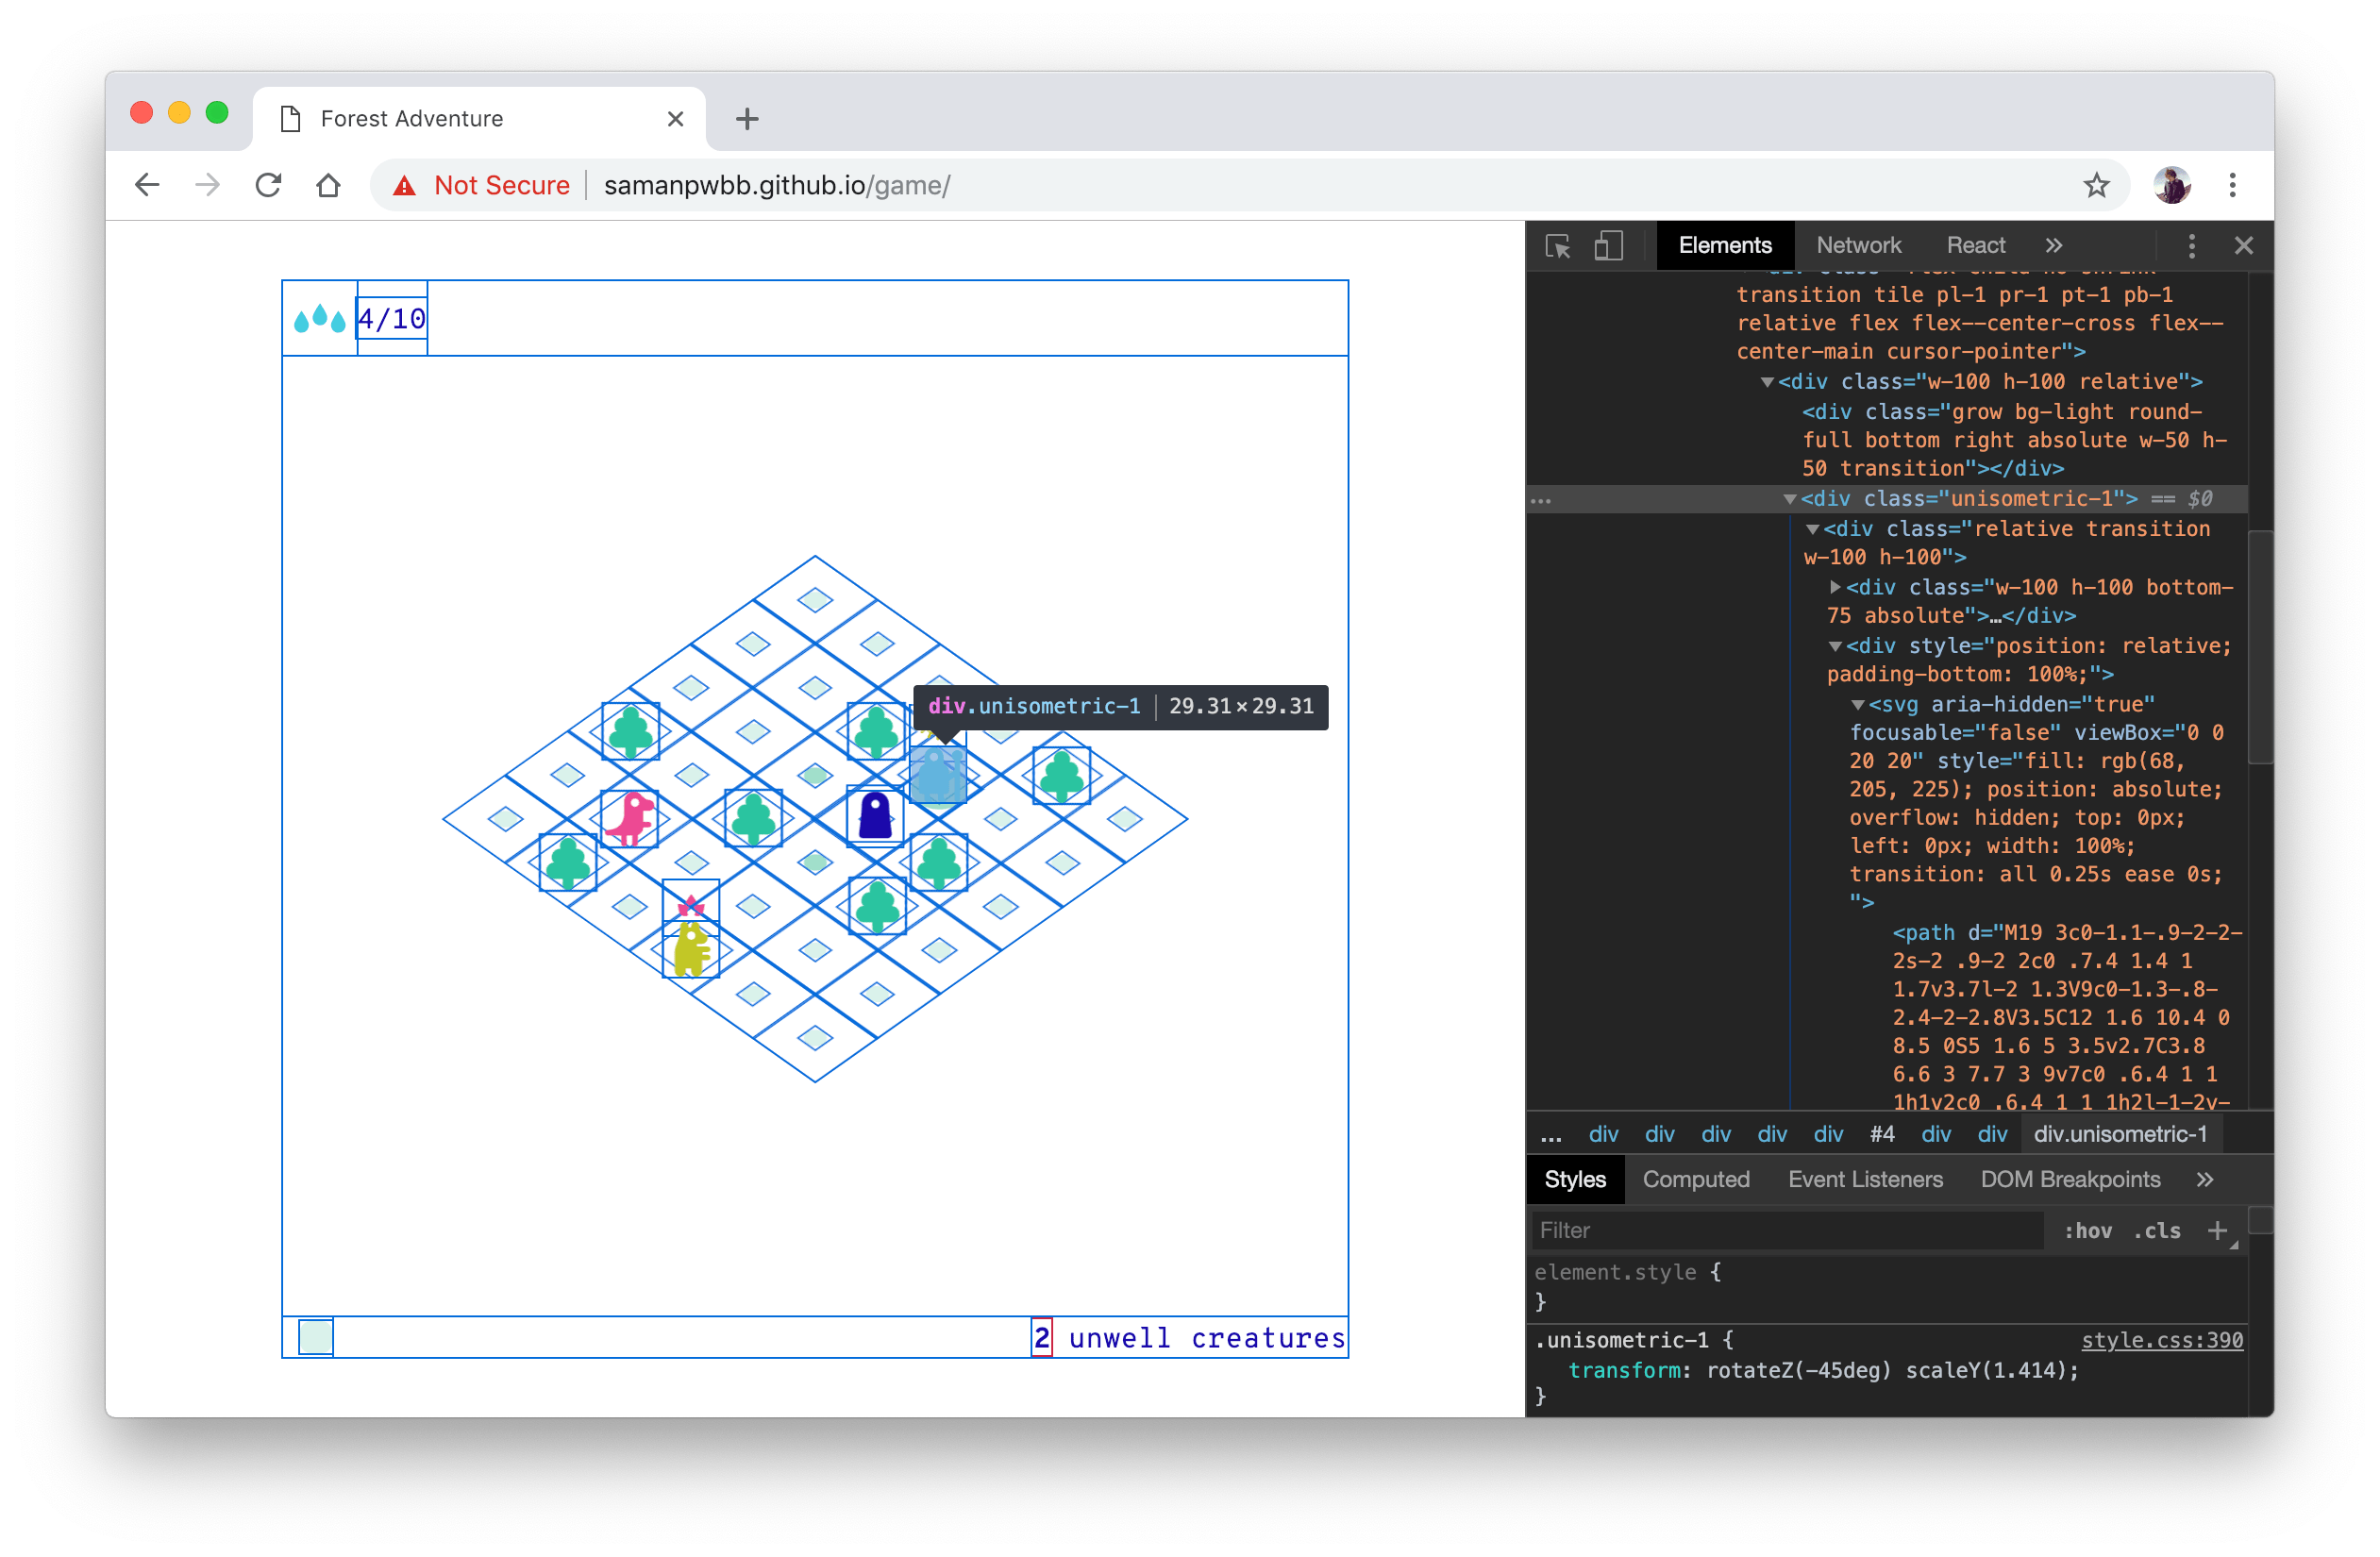Screen dimensions: 2380x1557
Task: Toggle the device toolbar in DevTools
Action: (1608, 246)
